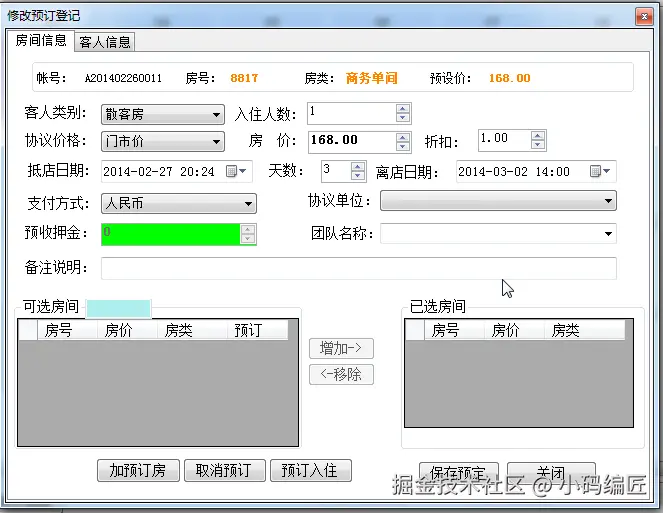Image resolution: width=663 pixels, height=513 pixels.
Task: Click the 关闭 button
Action: (x=551, y=472)
